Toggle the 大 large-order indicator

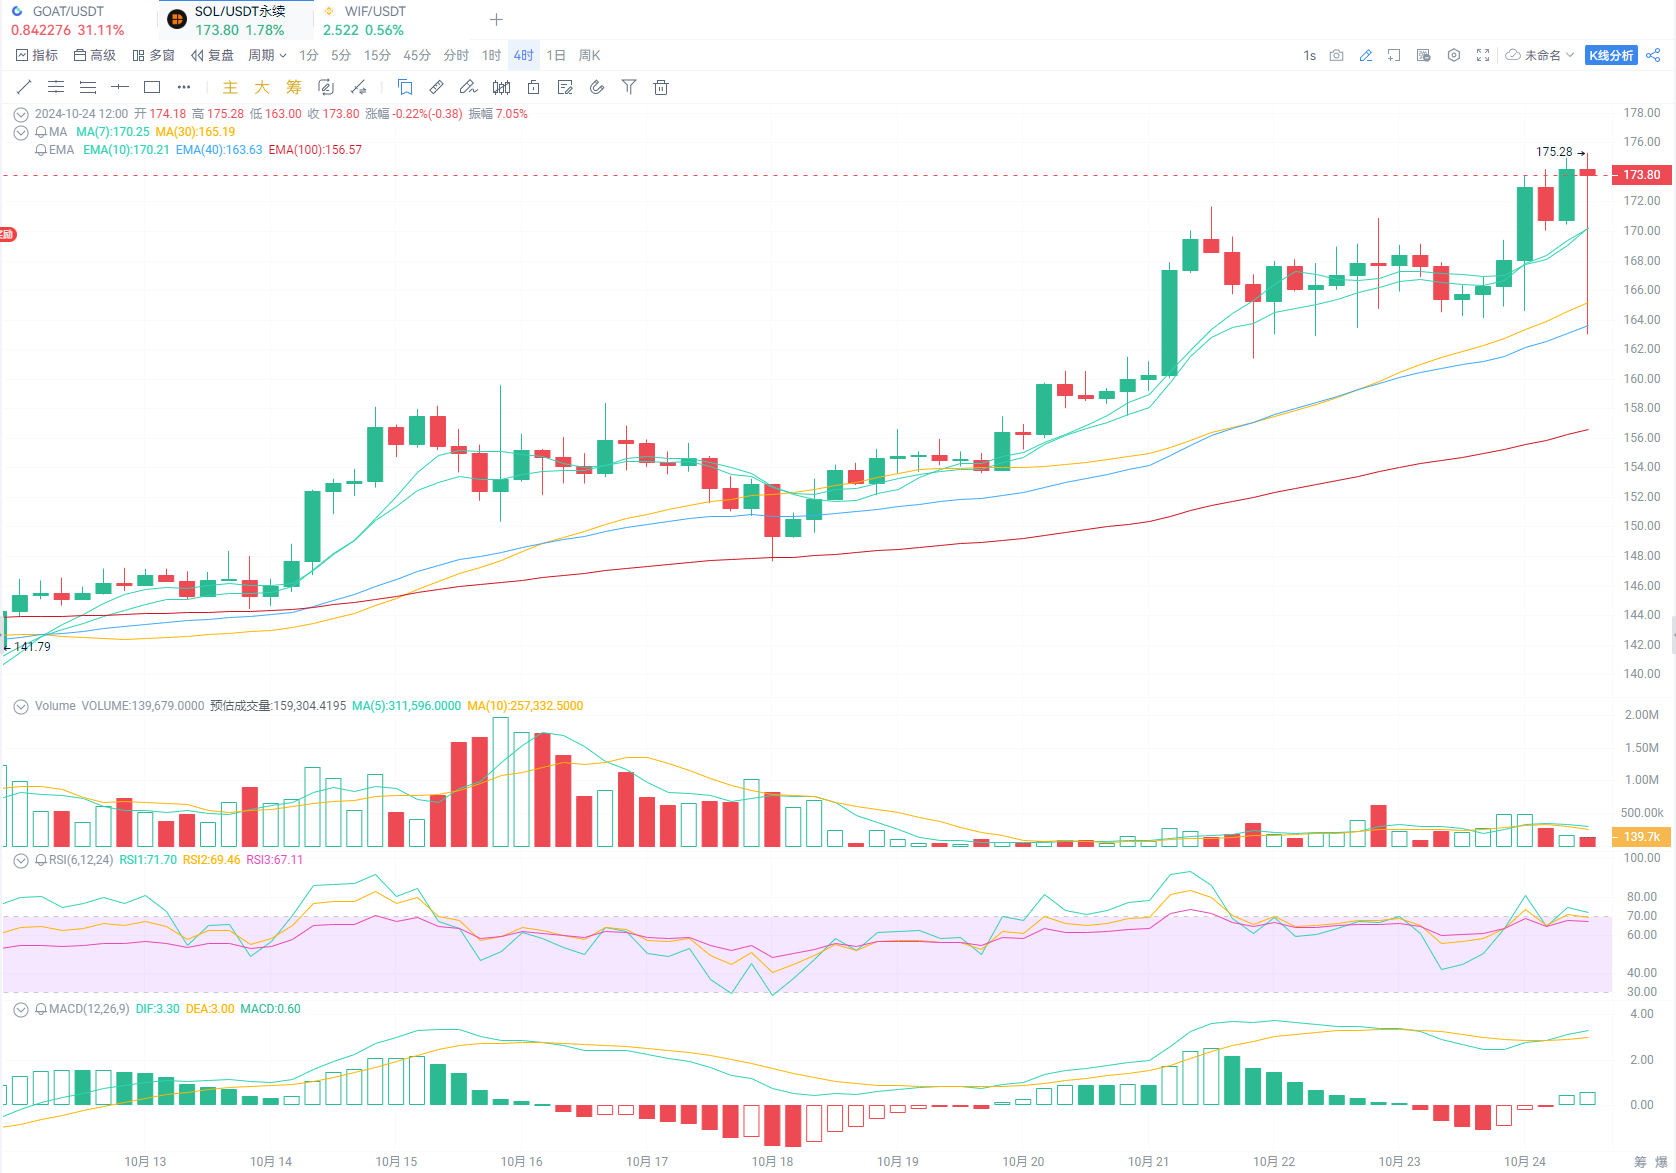click(x=262, y=87)
